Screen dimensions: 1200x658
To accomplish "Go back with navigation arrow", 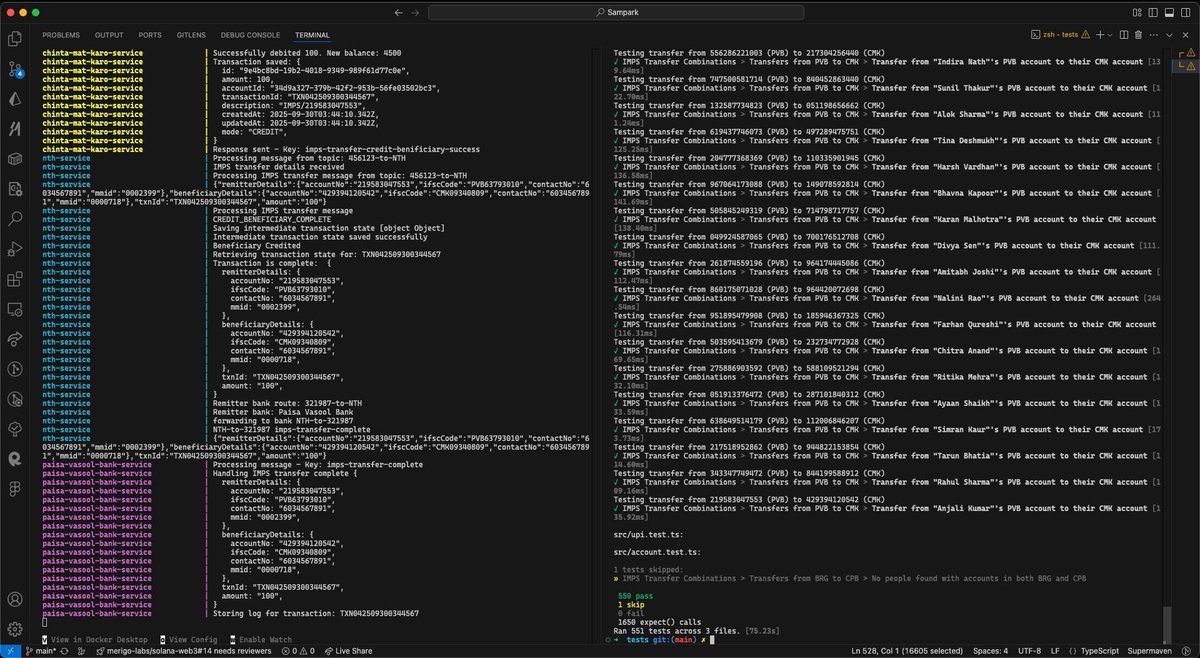I will 400,13.
